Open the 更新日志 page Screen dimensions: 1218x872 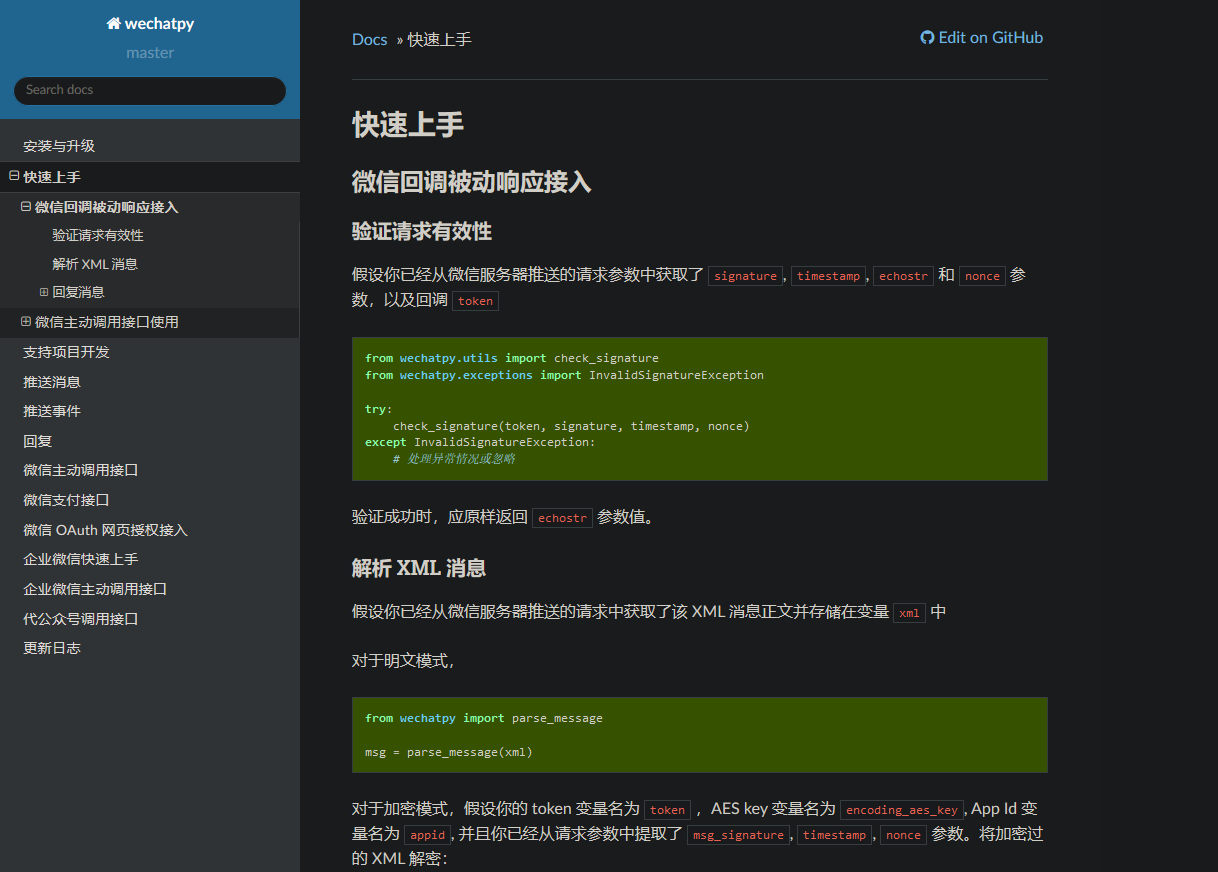[51, 647]
